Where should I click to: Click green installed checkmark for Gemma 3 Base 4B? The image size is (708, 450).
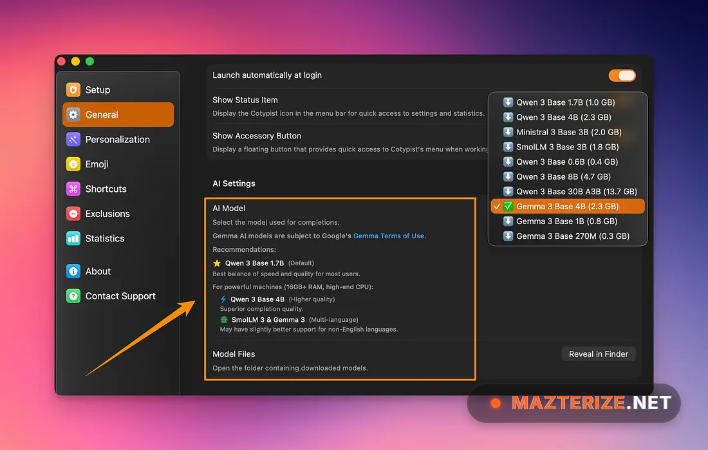coord(508,206)
